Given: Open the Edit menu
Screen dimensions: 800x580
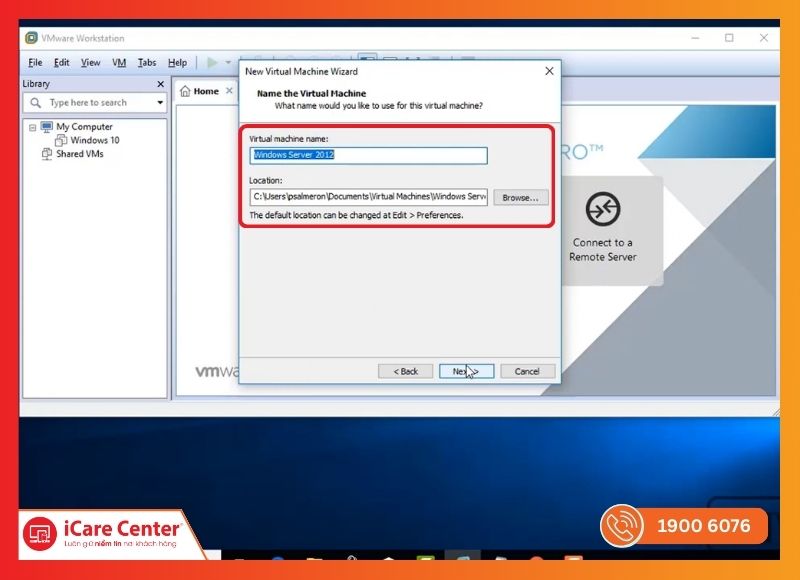Looking at the screenshot, I should point(61,63).
